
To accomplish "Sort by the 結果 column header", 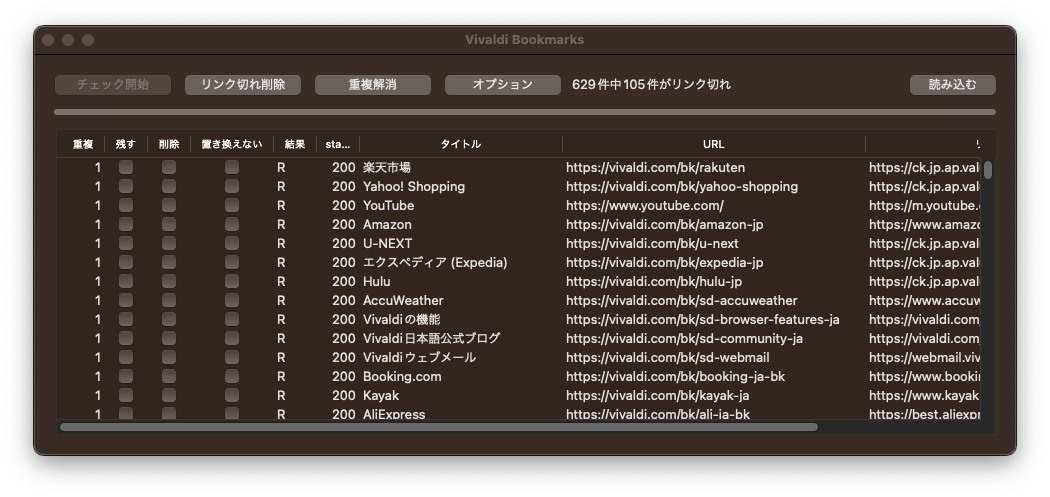I will [x=295, y=144].
